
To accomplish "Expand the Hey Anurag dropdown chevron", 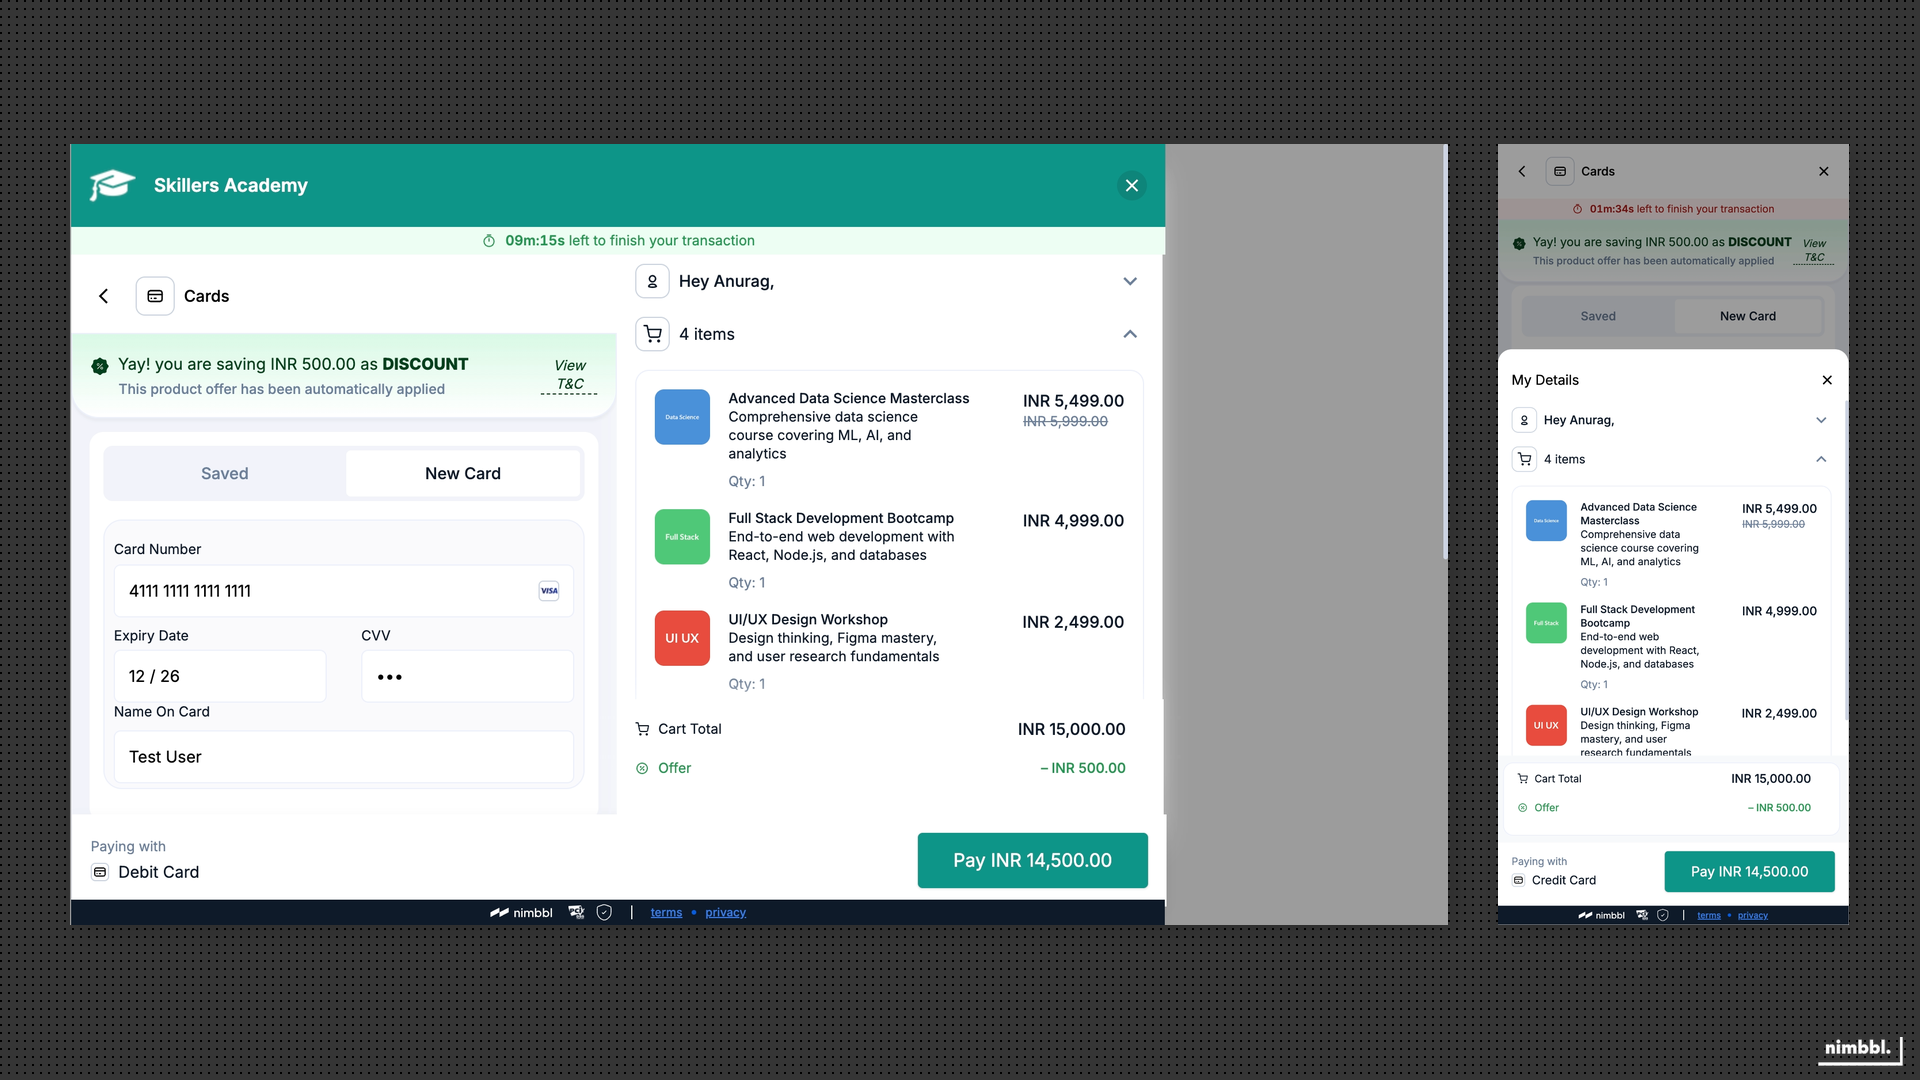I will coord(1130,281).
